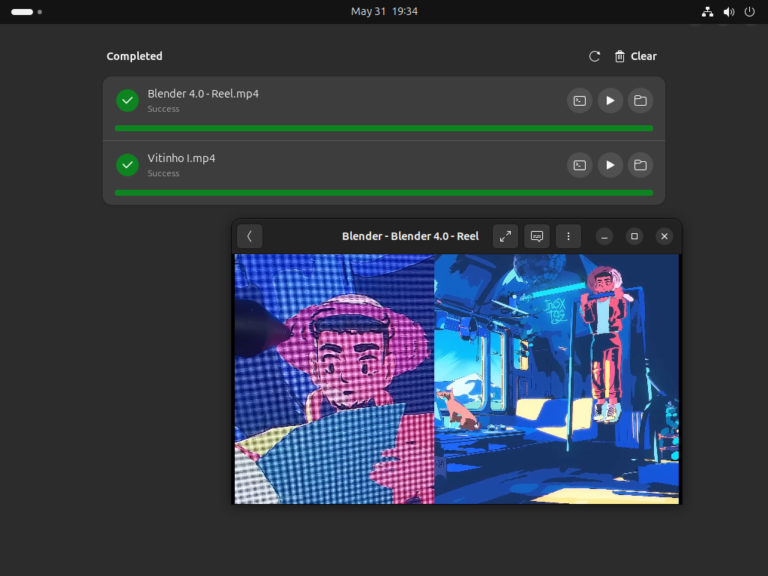Show the terminal output for Vitinho I.mp4
768x576 pixels.
(580, 165)
